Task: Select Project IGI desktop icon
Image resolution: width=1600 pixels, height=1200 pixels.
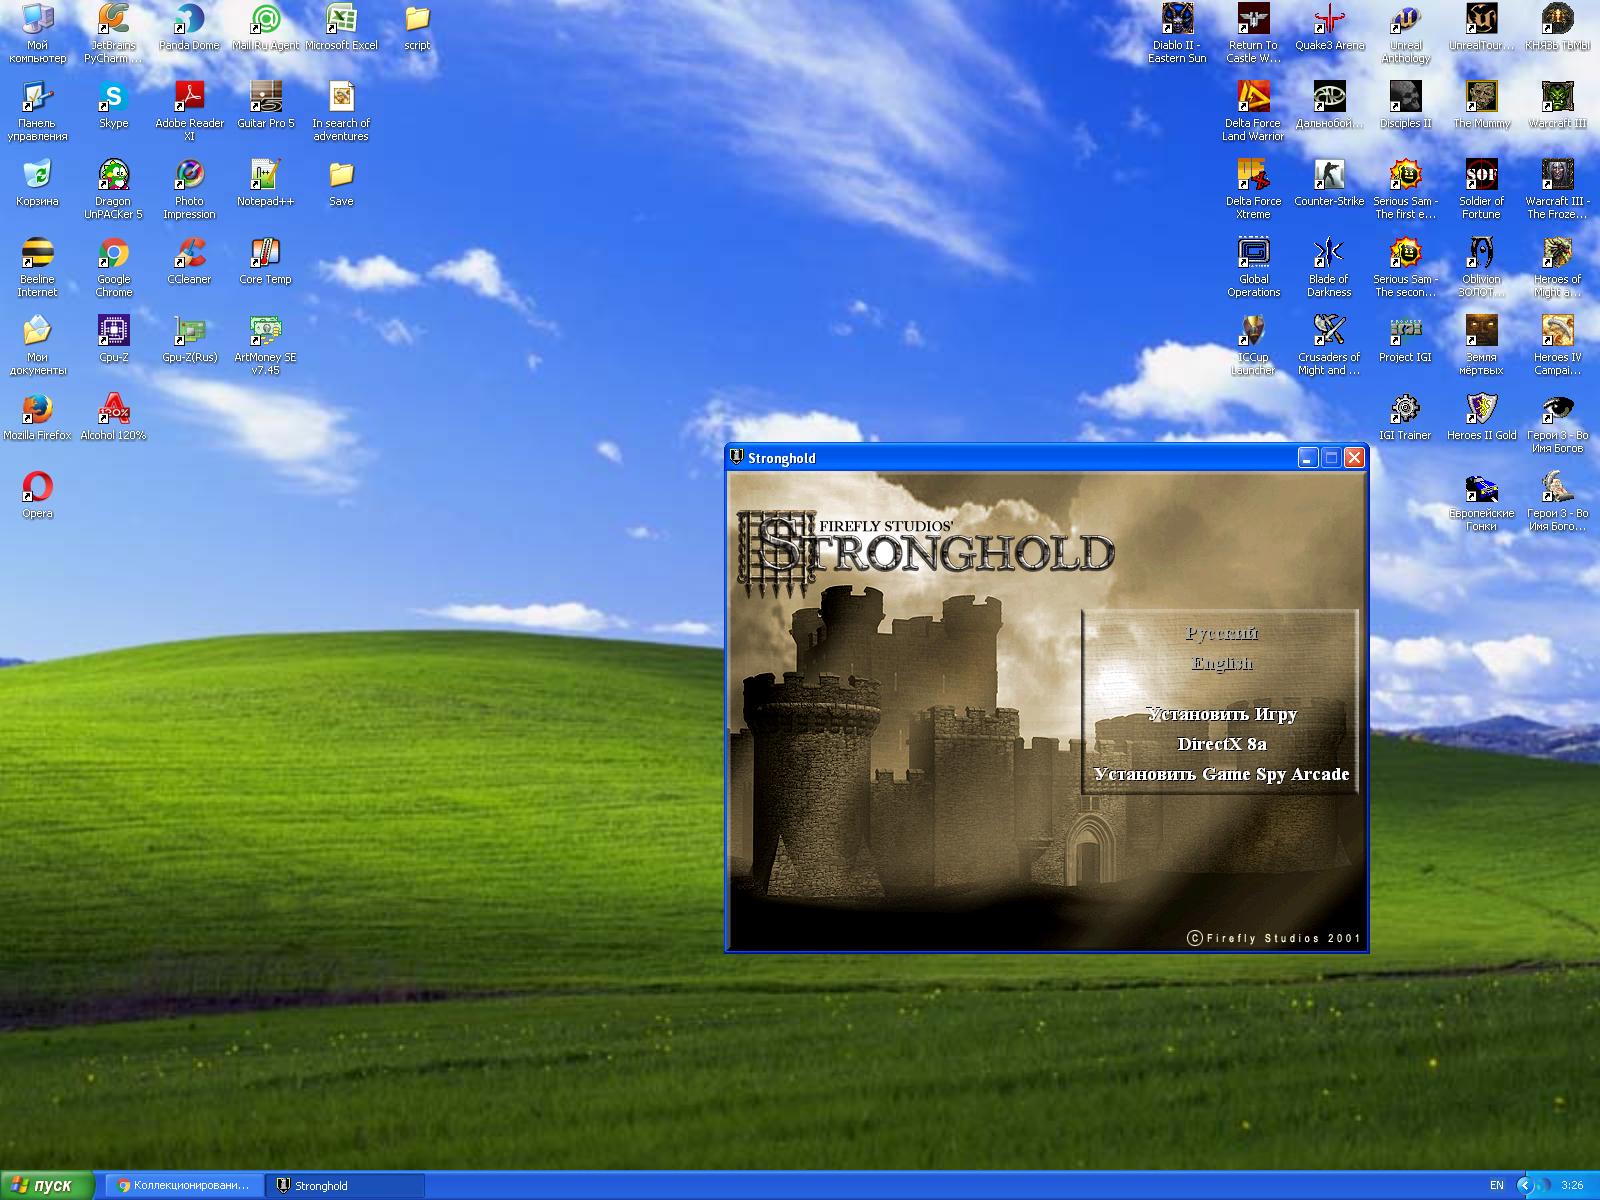Action: [x=1405, y=339]
